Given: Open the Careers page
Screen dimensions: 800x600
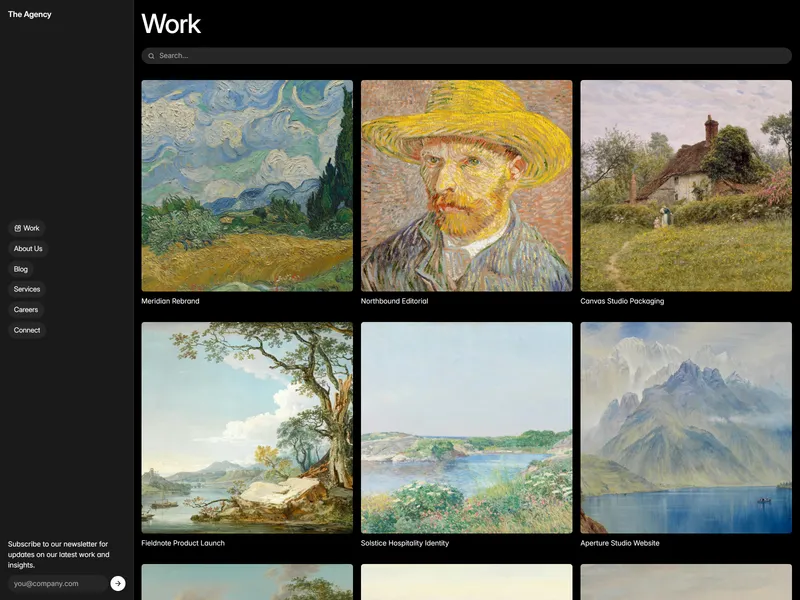Looking at the screenshot, I should point(26,310).
